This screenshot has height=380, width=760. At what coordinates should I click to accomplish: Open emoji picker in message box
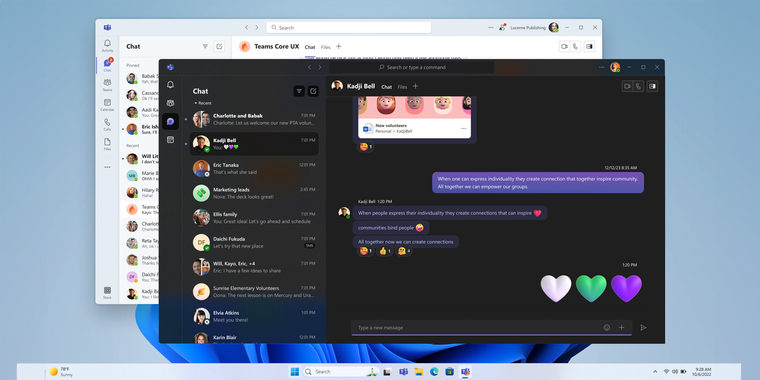pos(606,328)
